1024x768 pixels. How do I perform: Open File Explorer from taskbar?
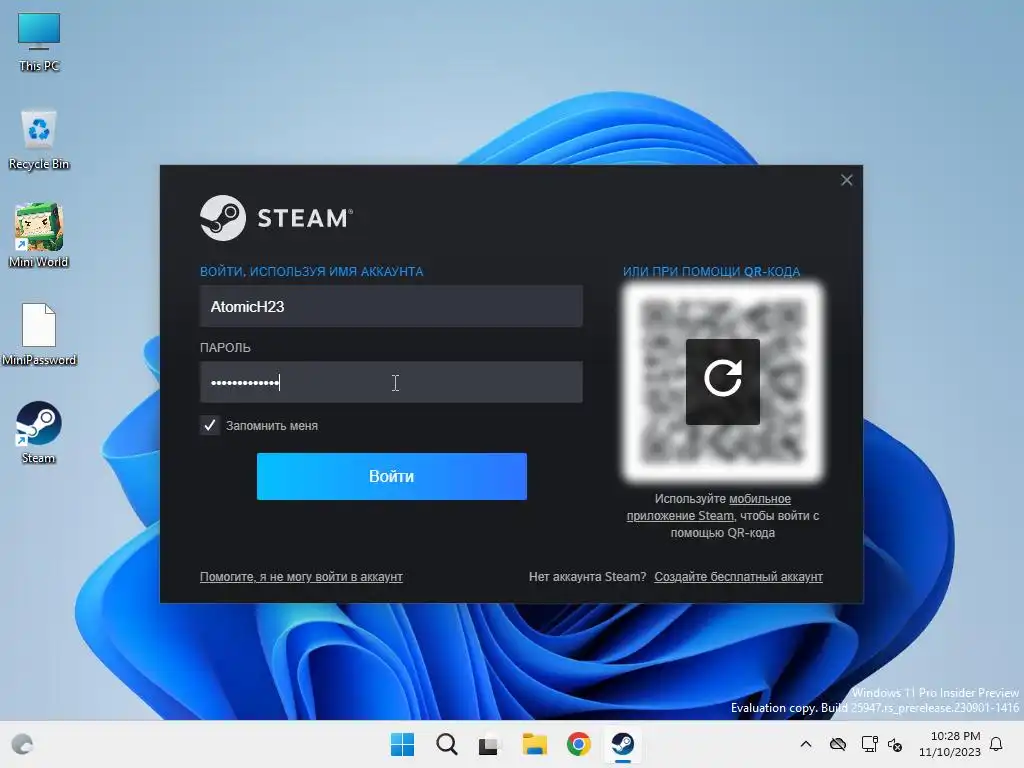click(x=534, y=744)
